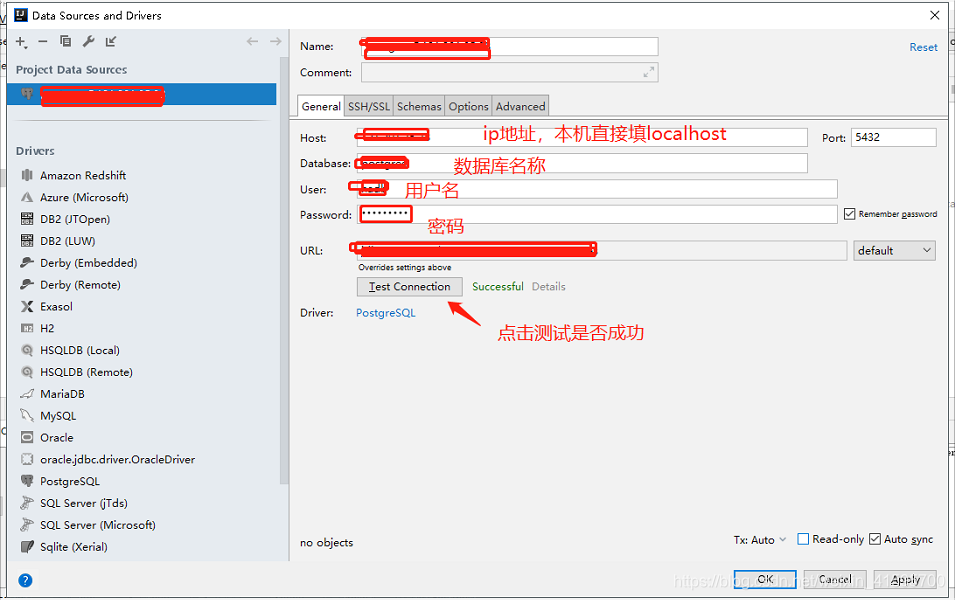955x600 pixels.
Task: Duplicate the selected data source
Action: (x=65, y=41)
